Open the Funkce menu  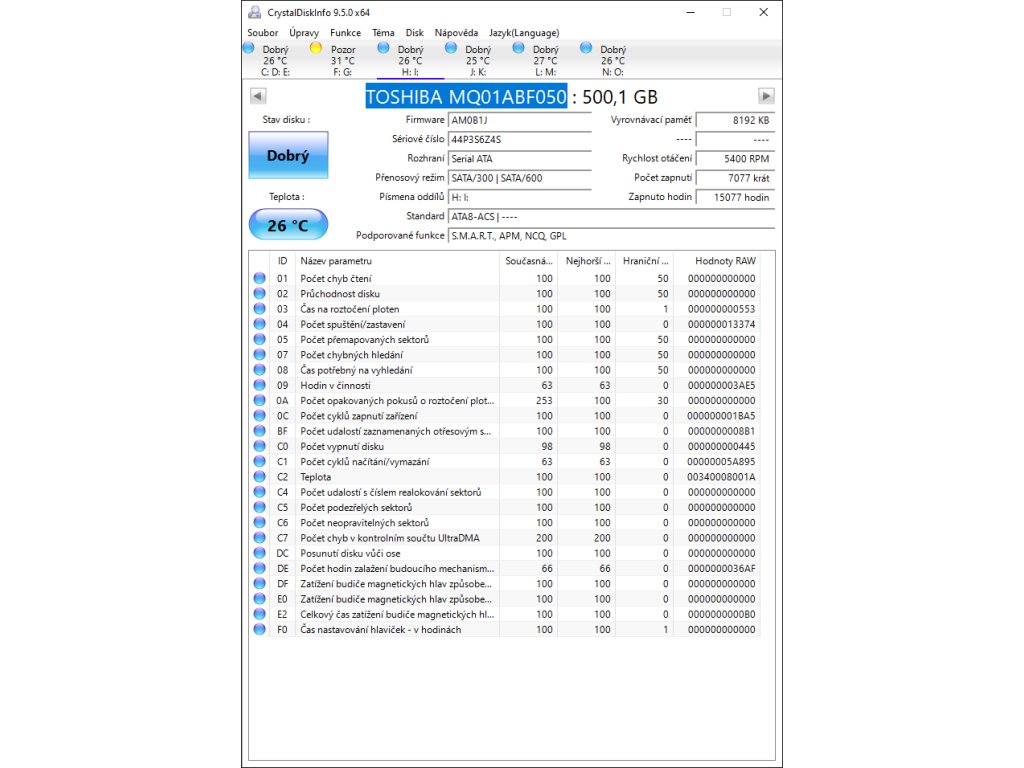tap(345, 33)
